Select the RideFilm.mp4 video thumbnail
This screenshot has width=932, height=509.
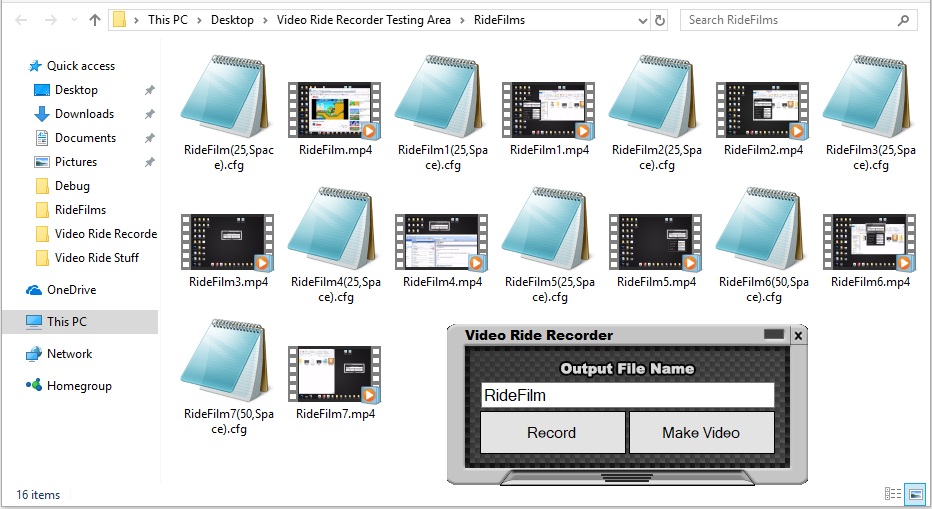tap(335, 110)
